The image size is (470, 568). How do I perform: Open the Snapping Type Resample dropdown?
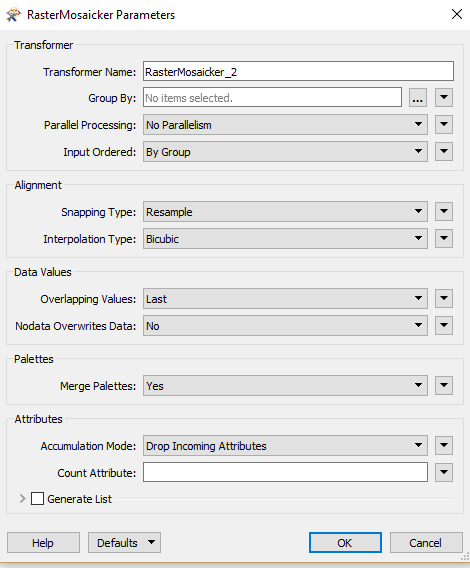click(285, 212)
